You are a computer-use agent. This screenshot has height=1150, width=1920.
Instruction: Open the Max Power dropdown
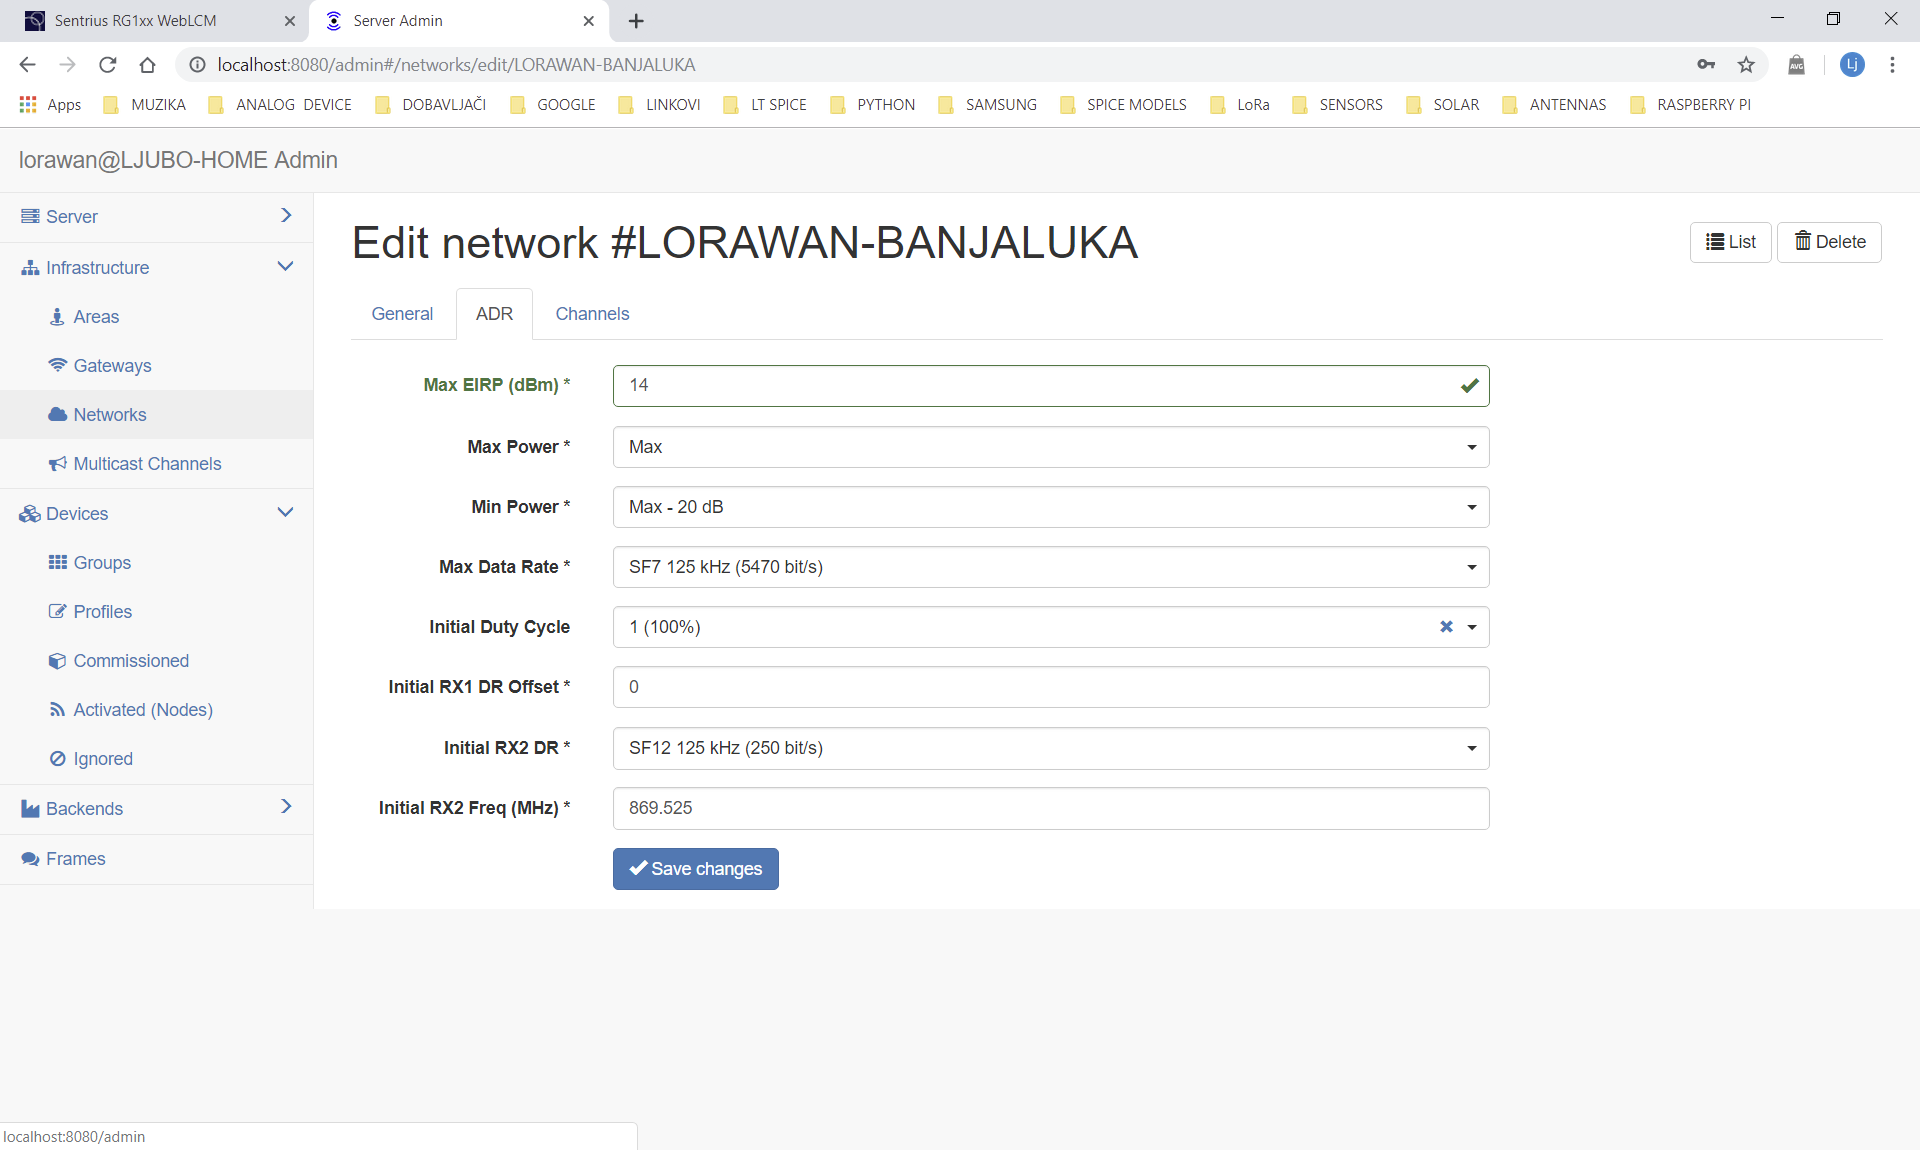click(1470, 447)
